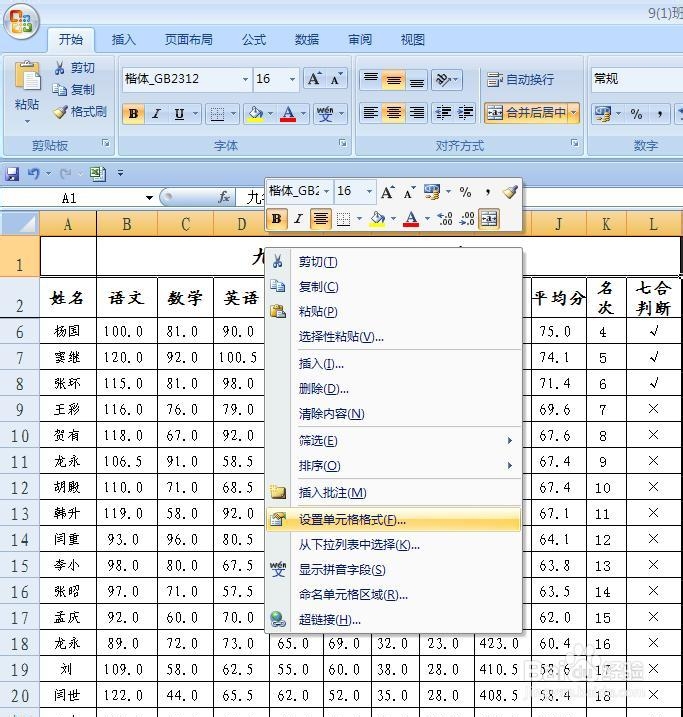
Task: Customize quick access toolbar dropdown
Action: click(x=120, y=173)
